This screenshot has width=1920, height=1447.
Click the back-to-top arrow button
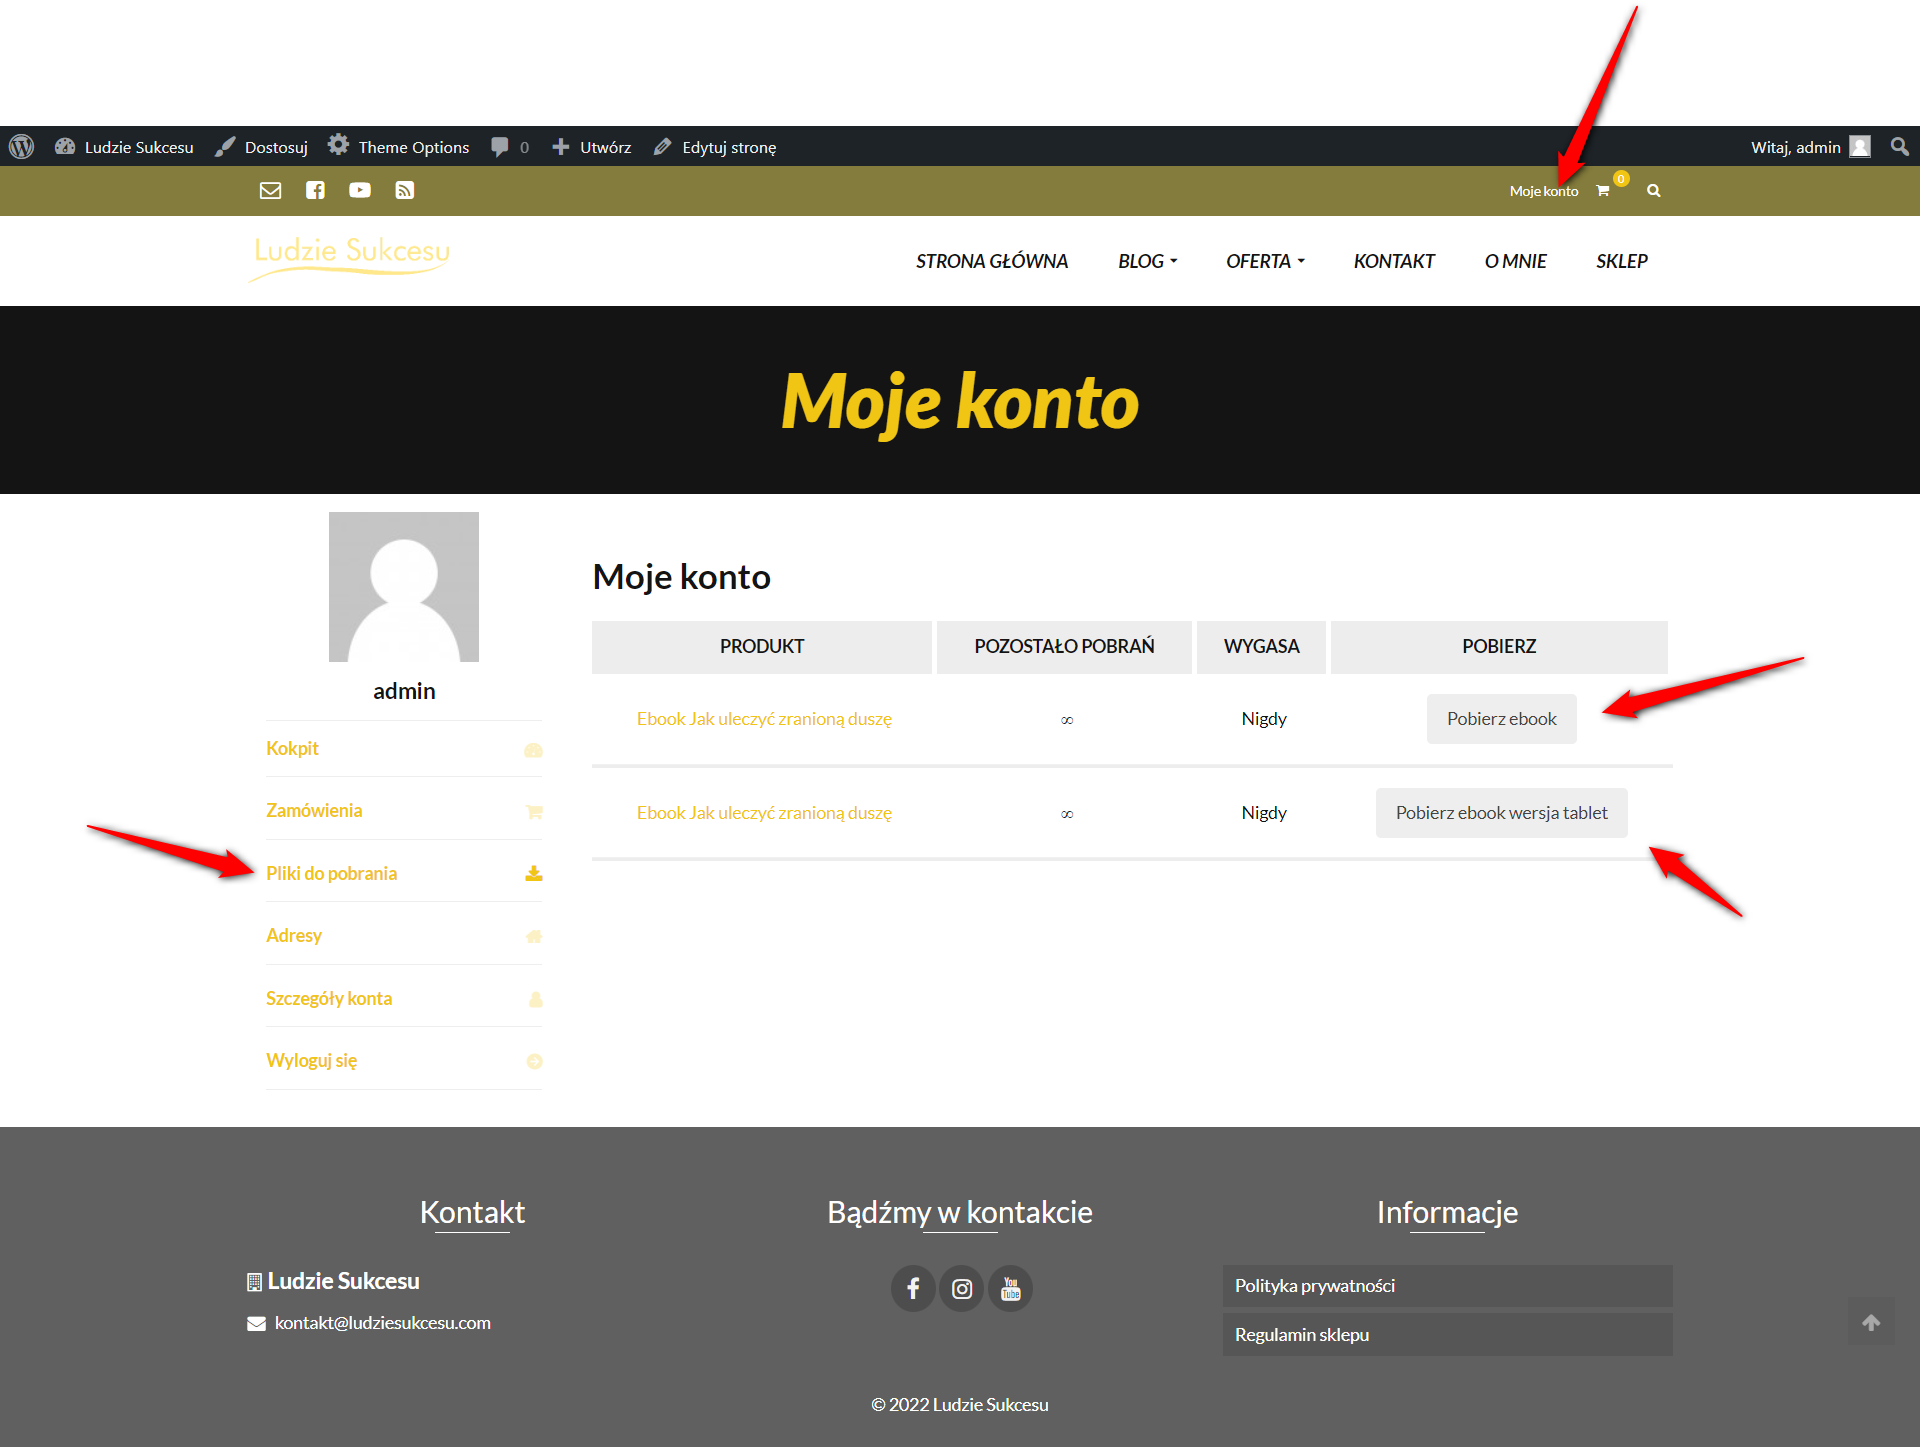[x=1871, y=1323]
